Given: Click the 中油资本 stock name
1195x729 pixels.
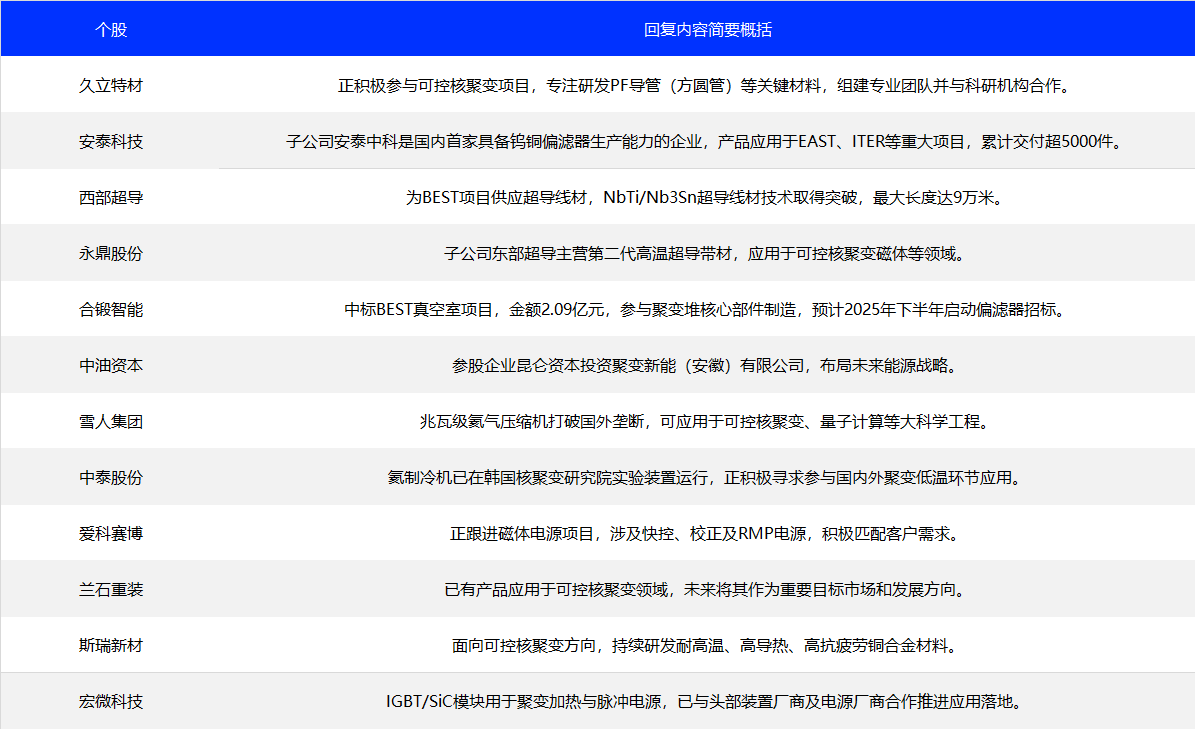Looking at the screenshot, I should tap(111, 365).
